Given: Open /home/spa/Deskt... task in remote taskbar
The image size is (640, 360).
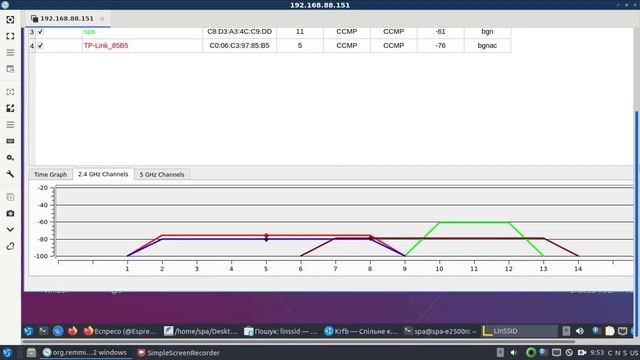Looking at the screenshot, I should 201,331.
